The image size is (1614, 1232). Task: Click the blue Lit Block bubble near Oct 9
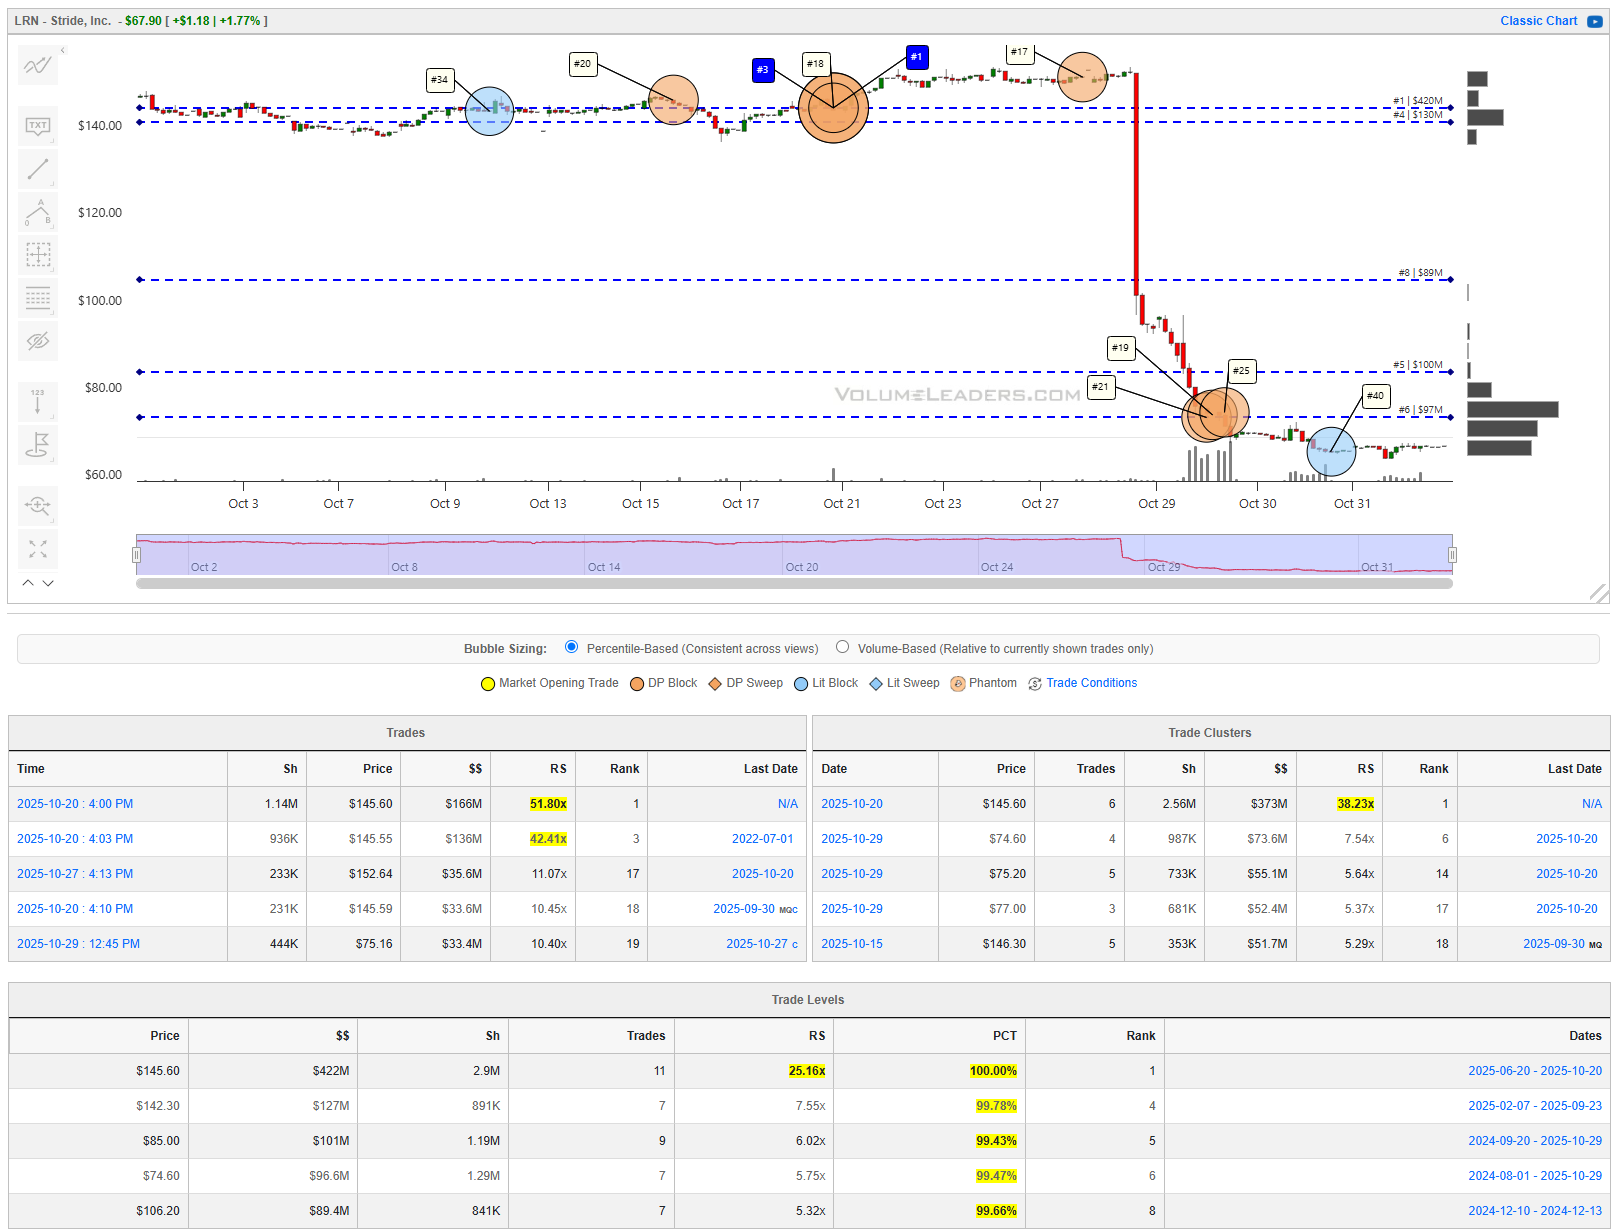pyautogui.click(x=490, y=111)
